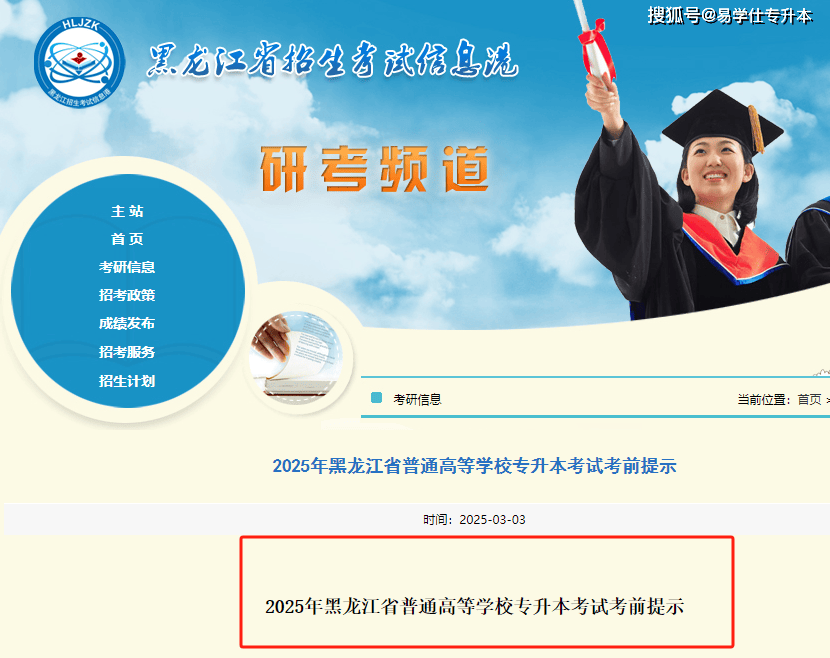This screenshot has height=658, width=830.
Task: Click 考研信息 section heading label
Action: point(417,400)
